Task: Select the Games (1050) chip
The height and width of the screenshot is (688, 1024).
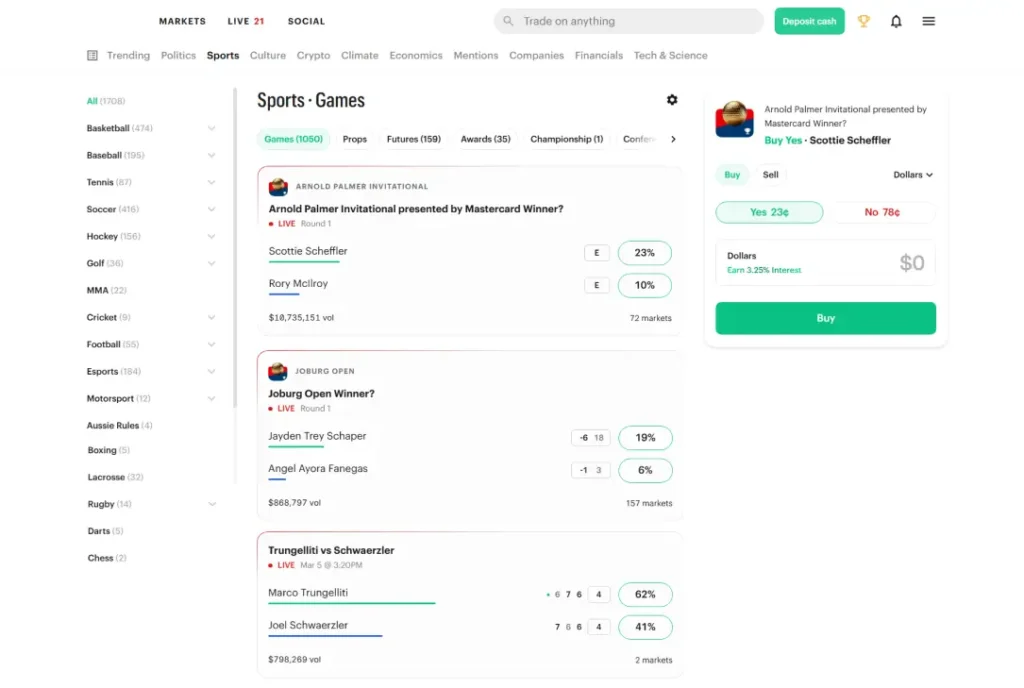Action: [x=293, y=139]
